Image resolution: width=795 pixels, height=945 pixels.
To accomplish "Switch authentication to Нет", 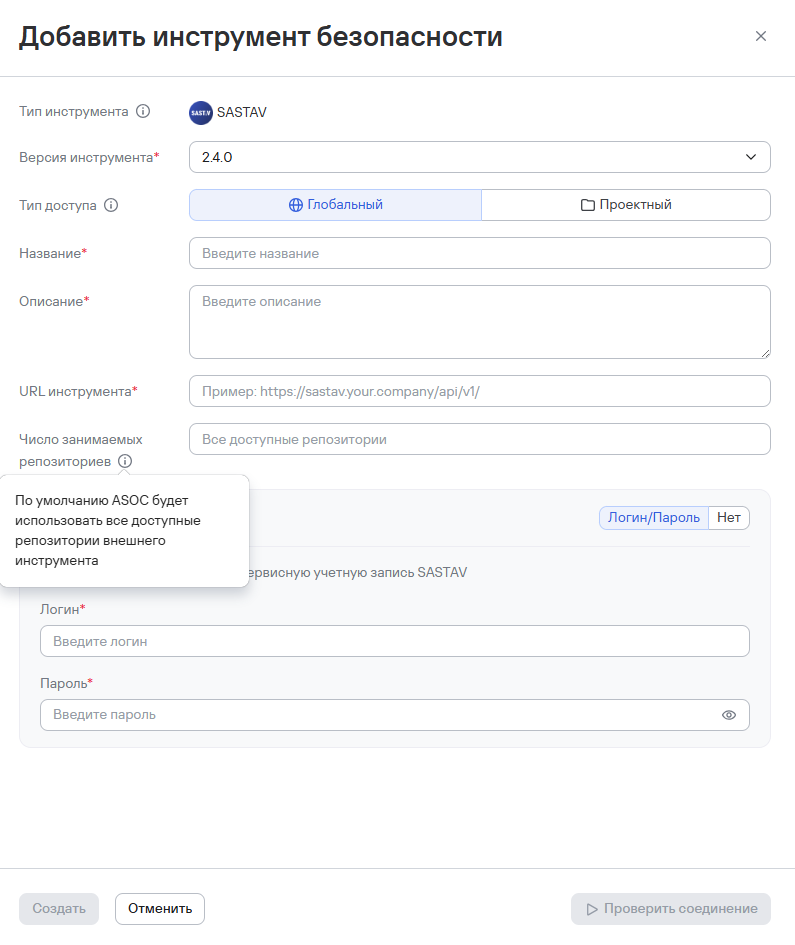I will point(729,517).
